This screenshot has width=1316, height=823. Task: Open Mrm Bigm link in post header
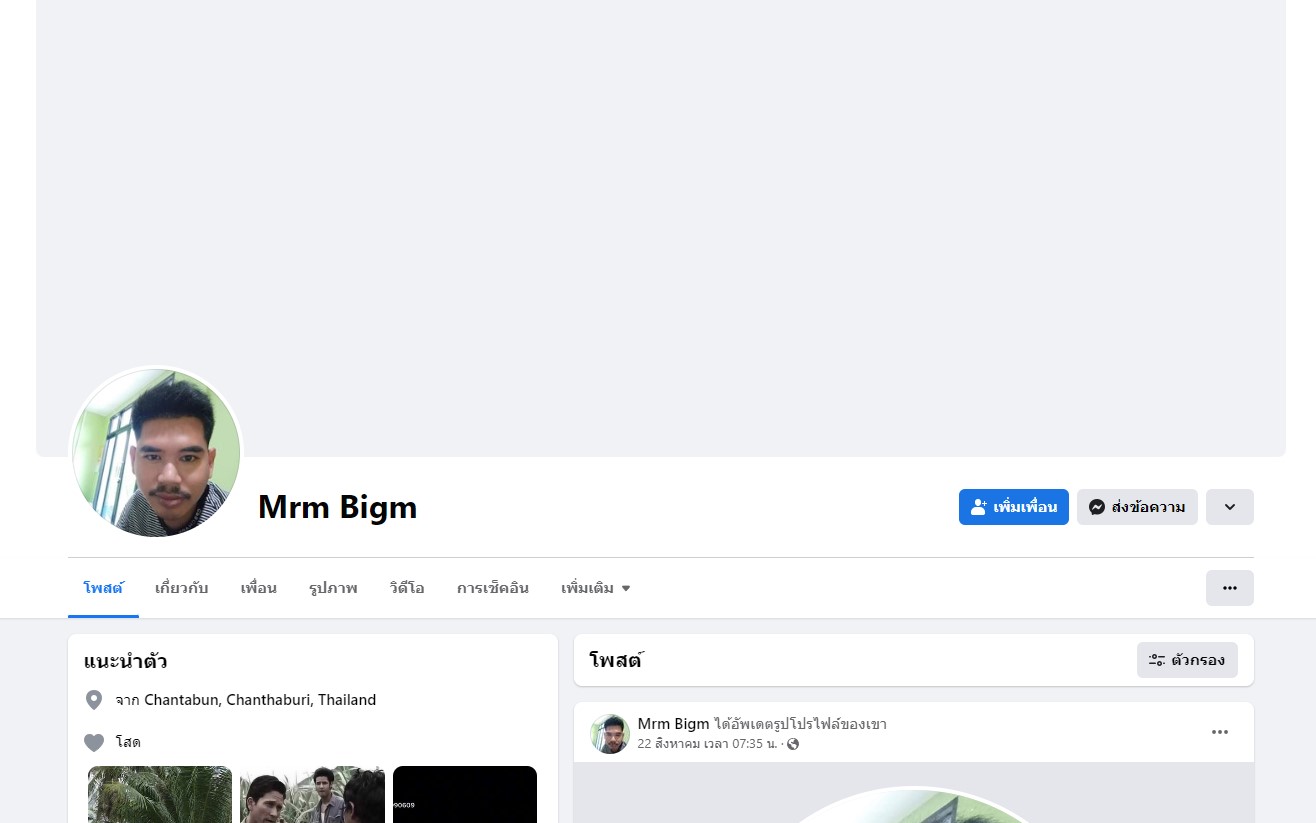pos(673,724)
